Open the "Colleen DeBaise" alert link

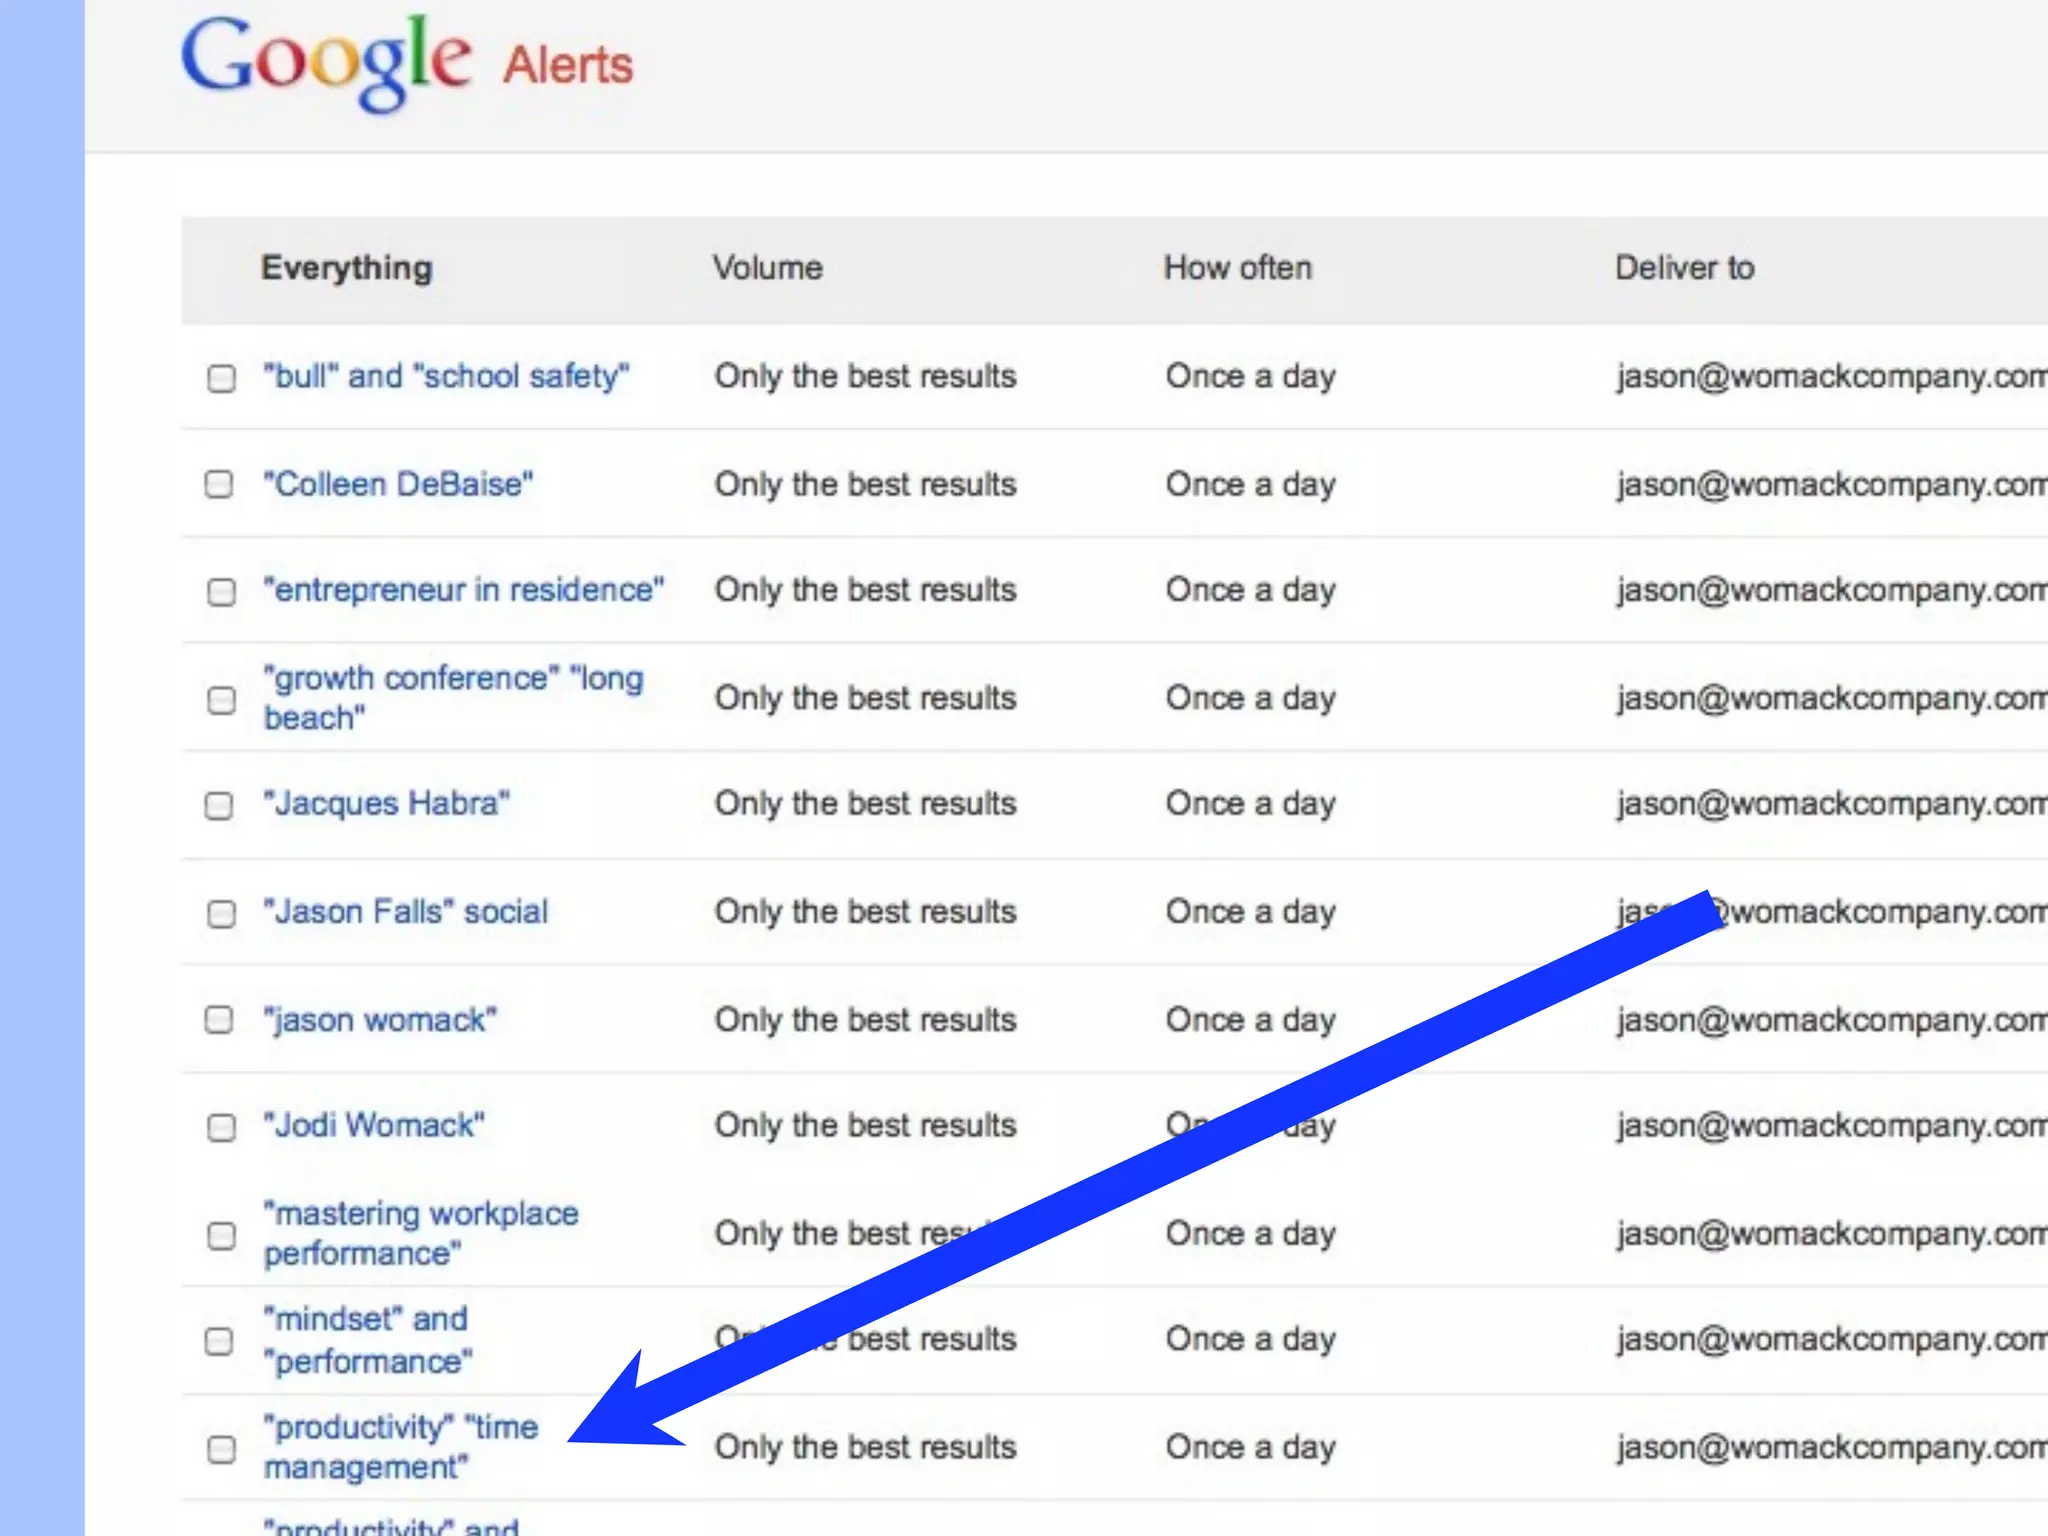coord(398,484)
